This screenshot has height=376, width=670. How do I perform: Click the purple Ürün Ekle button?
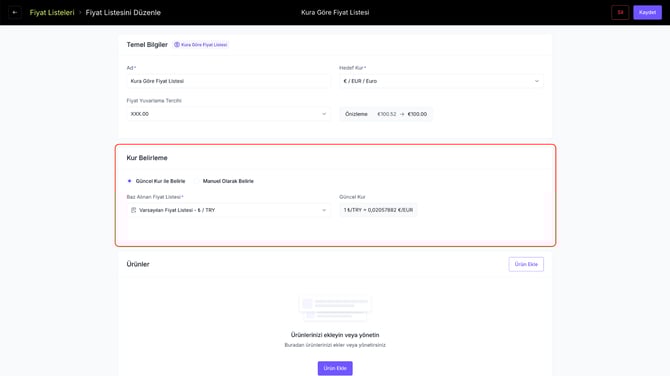(x=335, y=368)
